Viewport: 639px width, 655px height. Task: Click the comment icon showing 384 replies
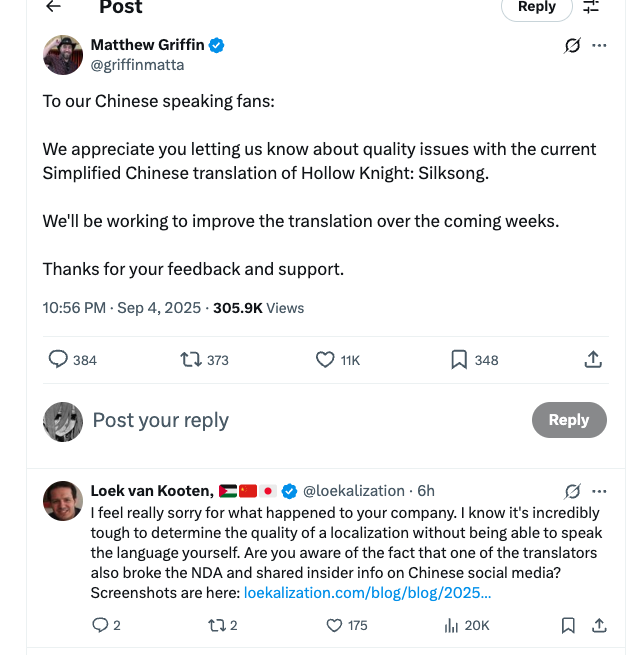click(x=58, y=359)
